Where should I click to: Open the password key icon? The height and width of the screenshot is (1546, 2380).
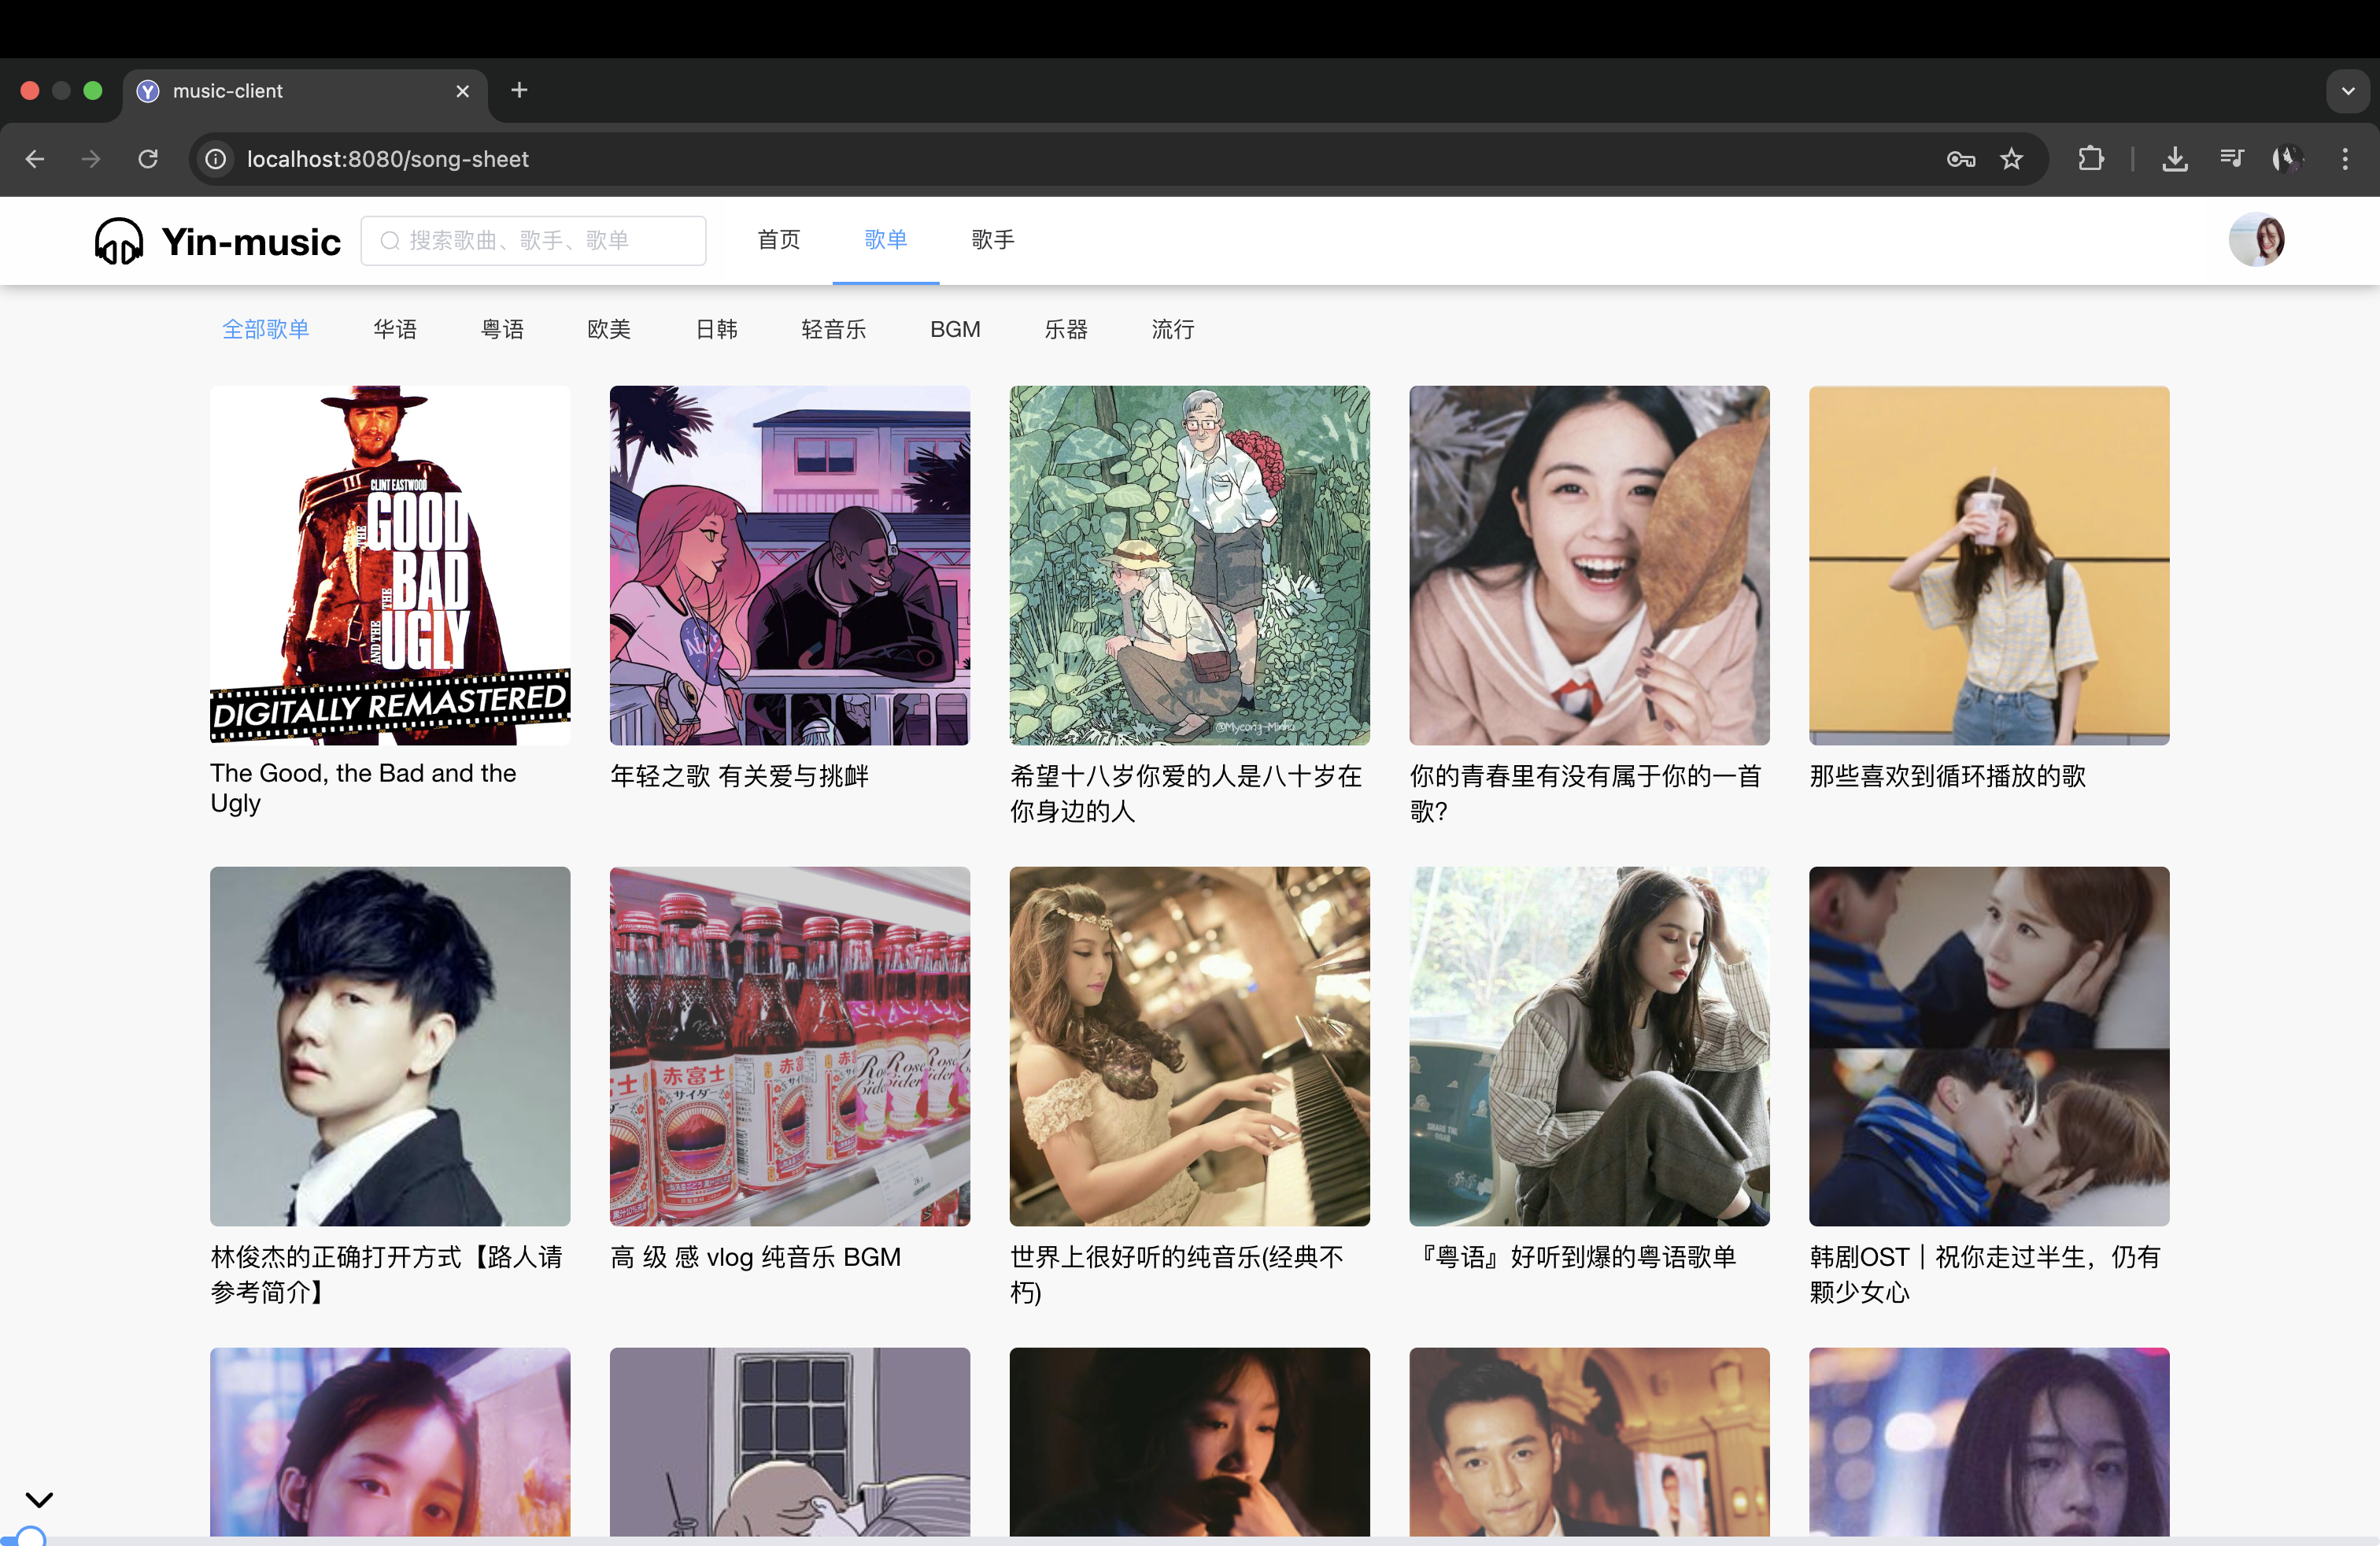[1961, 159]
